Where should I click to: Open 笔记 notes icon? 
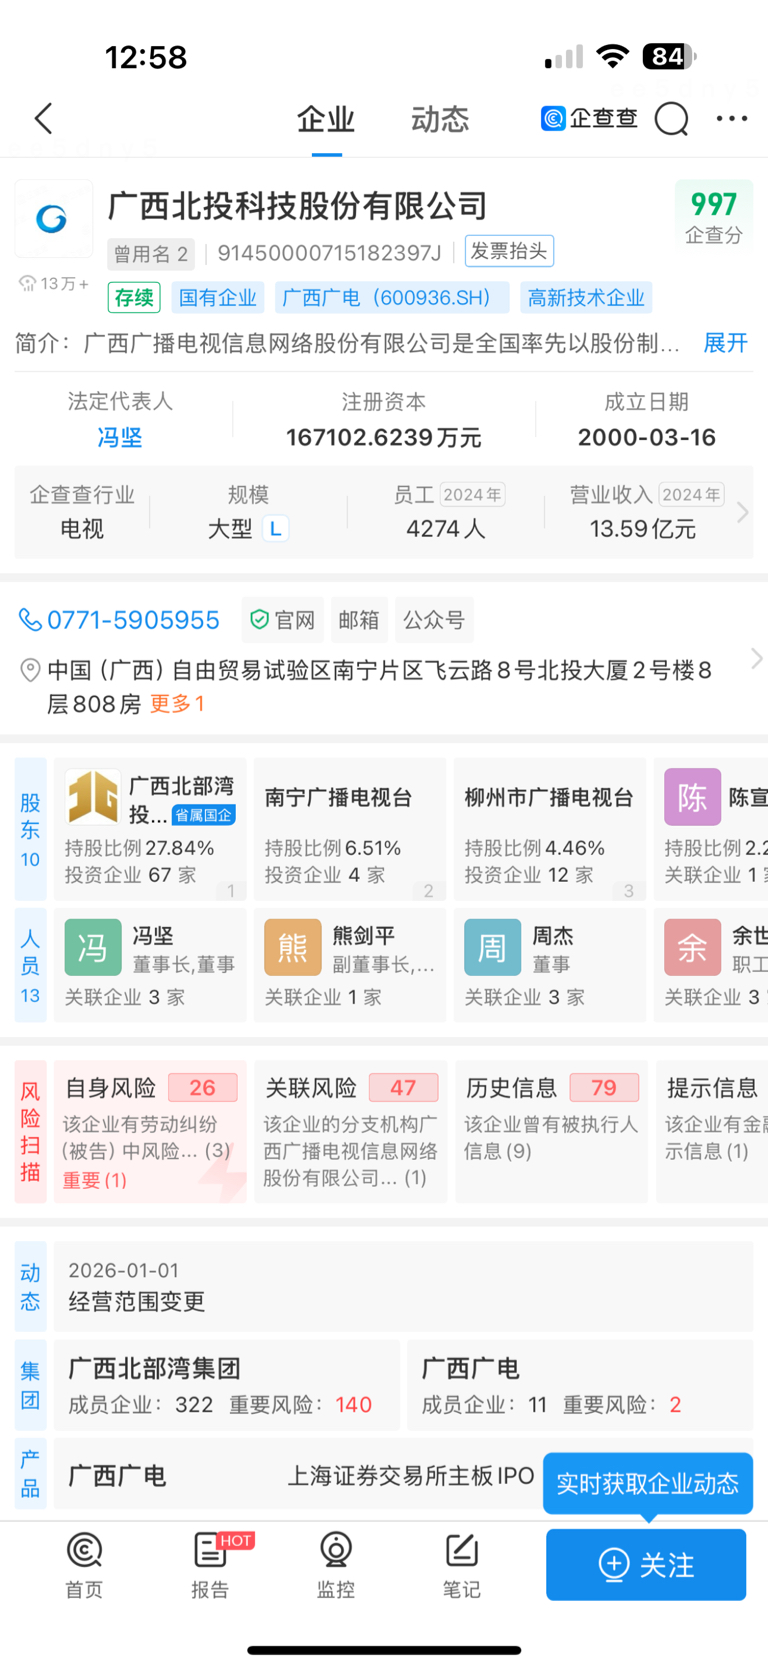click(461, 1566)
